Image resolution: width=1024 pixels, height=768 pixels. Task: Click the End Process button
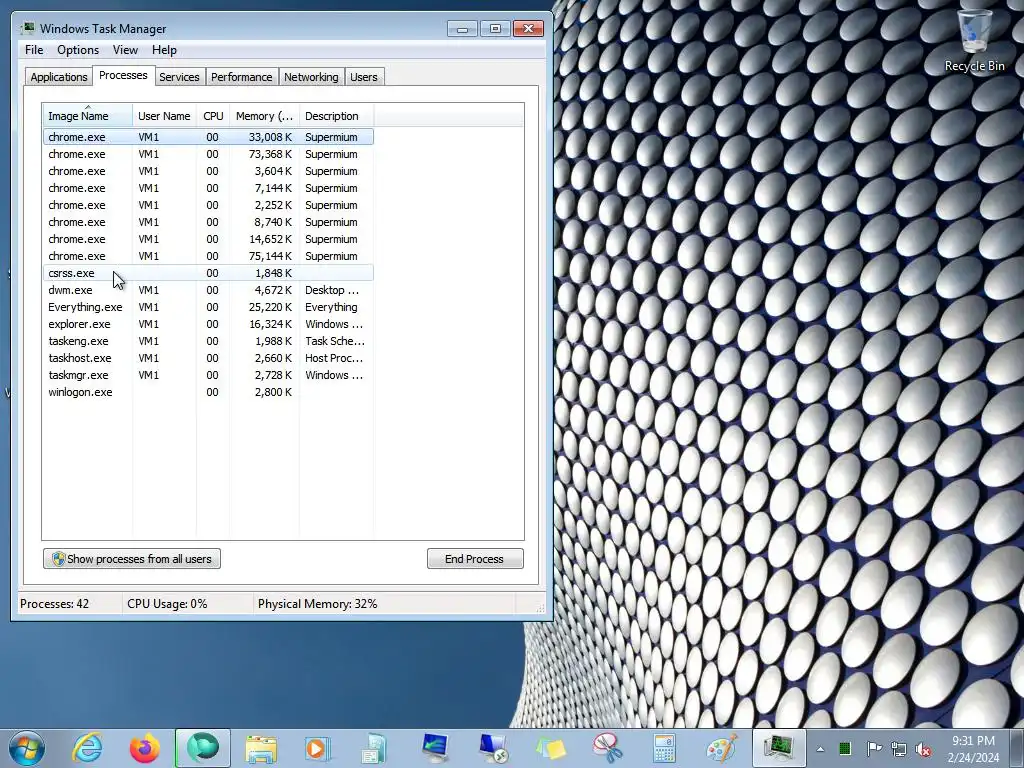[475, 559]
